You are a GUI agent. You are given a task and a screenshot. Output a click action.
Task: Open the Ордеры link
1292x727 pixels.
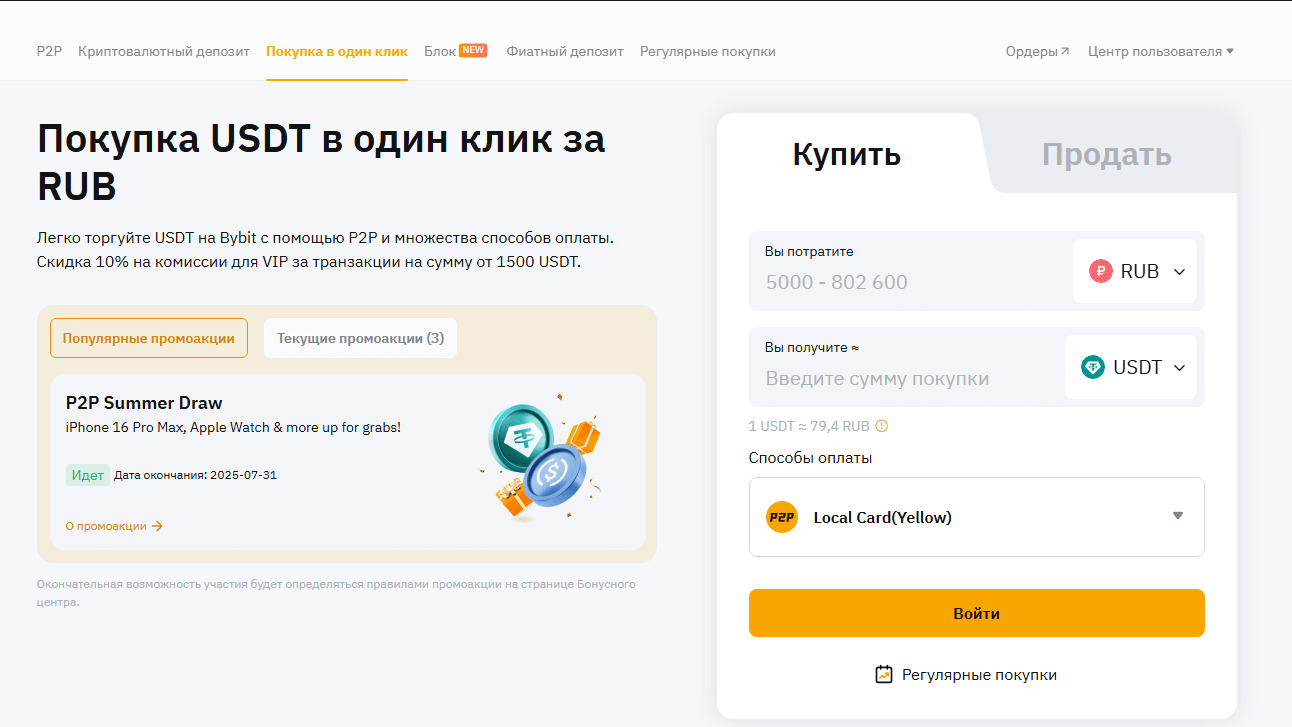tap(1037, 51)
